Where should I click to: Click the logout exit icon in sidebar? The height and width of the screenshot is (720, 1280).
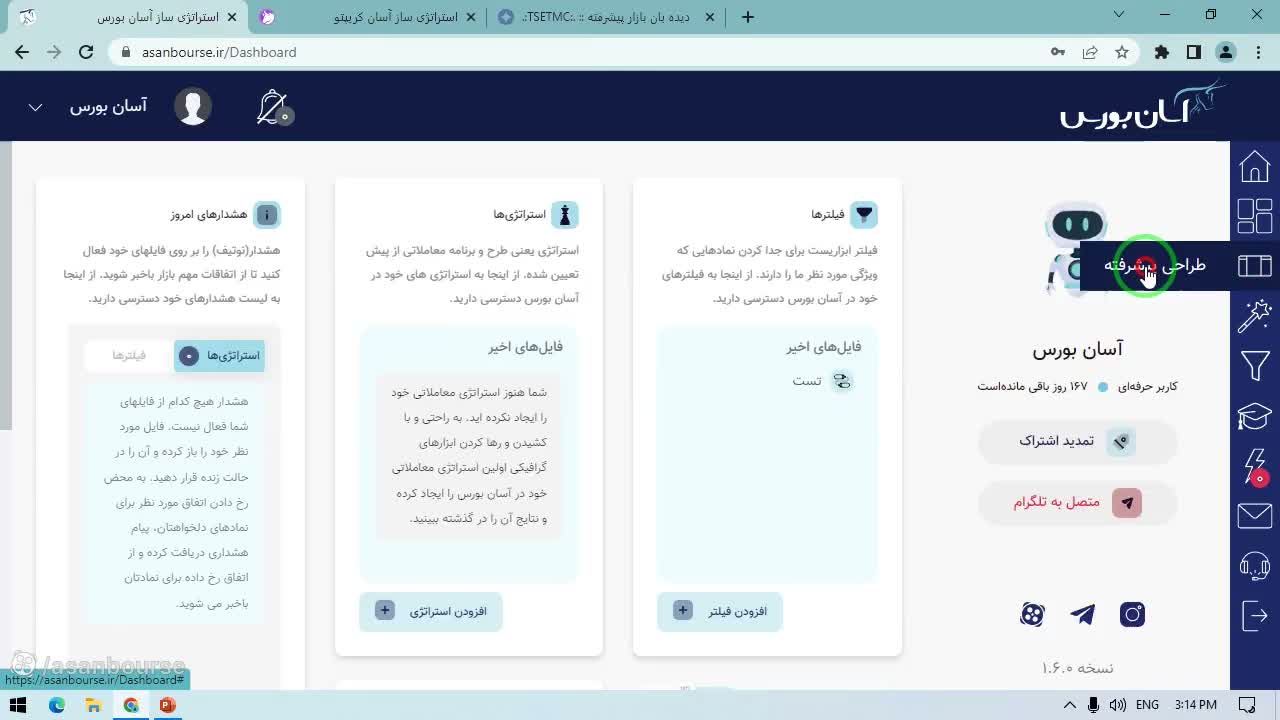[x=1254, y=615]
